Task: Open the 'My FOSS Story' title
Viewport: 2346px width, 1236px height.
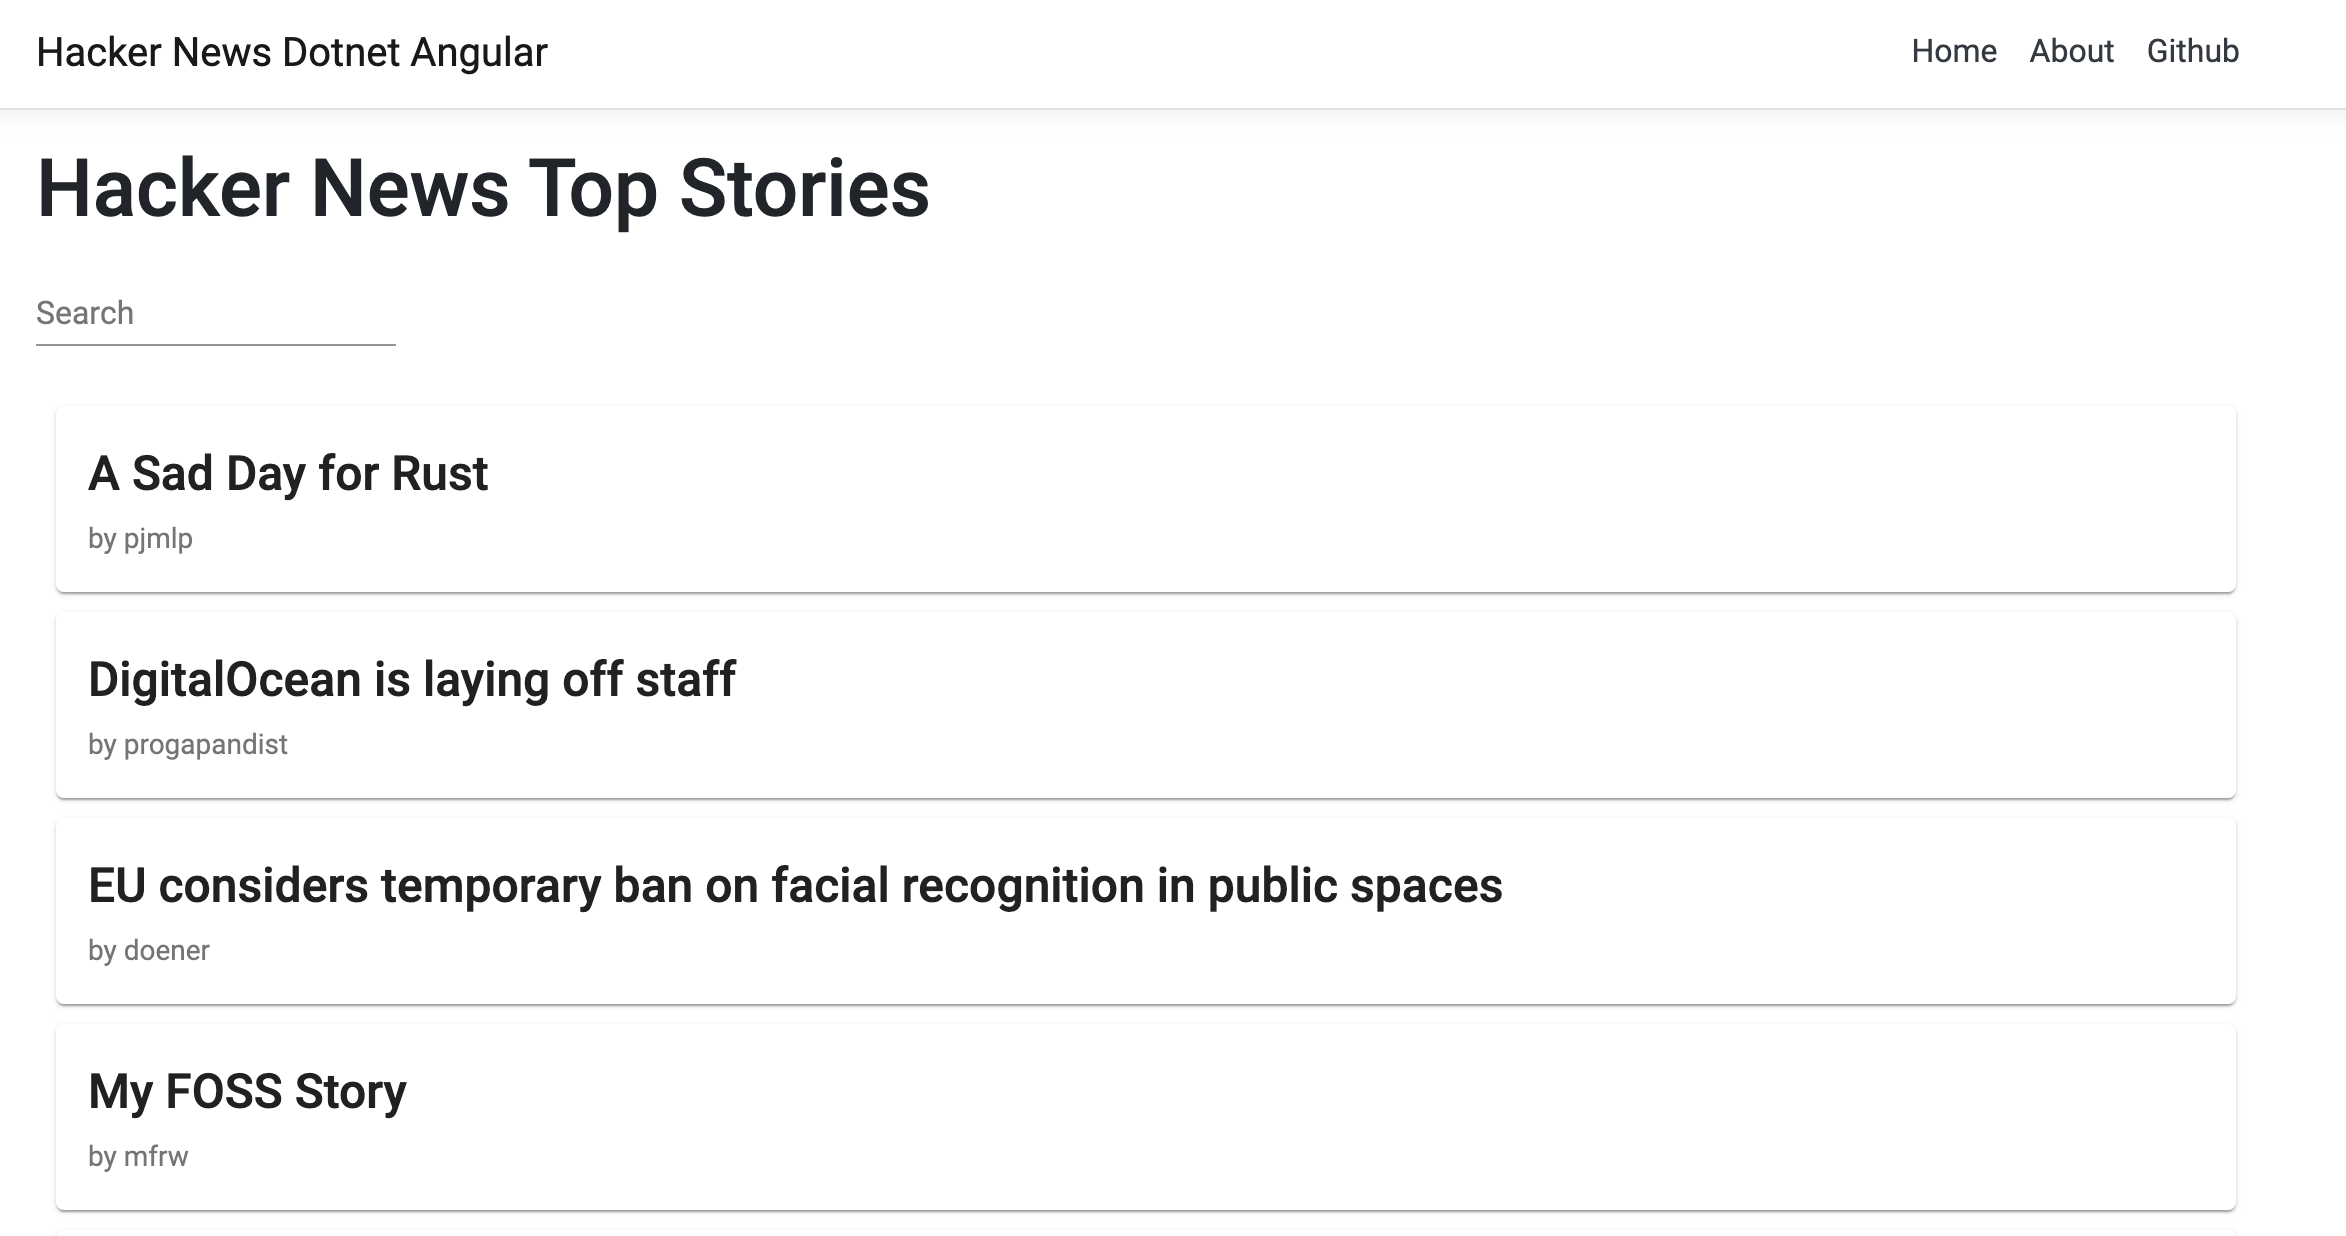Action: coord(247,1091)
